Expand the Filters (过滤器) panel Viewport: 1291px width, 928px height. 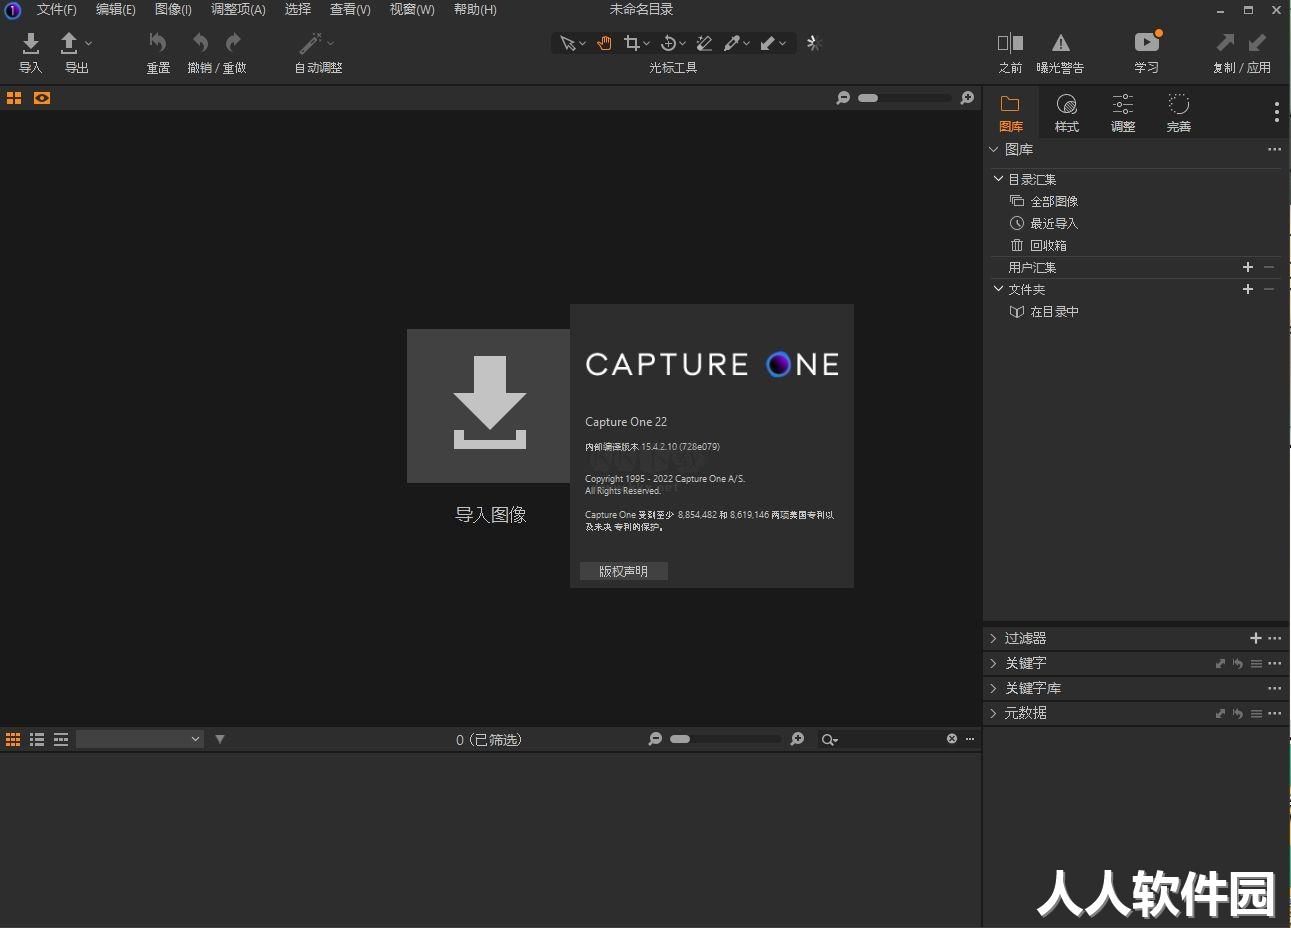[x=993, y=638]
